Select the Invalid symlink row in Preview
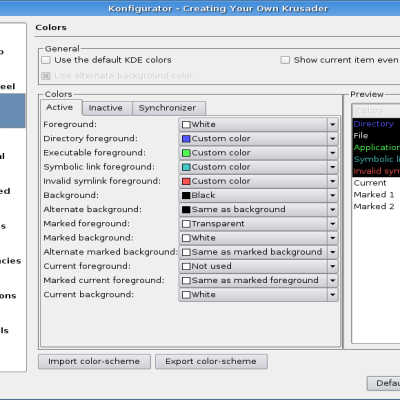 [x=376, y=171]
